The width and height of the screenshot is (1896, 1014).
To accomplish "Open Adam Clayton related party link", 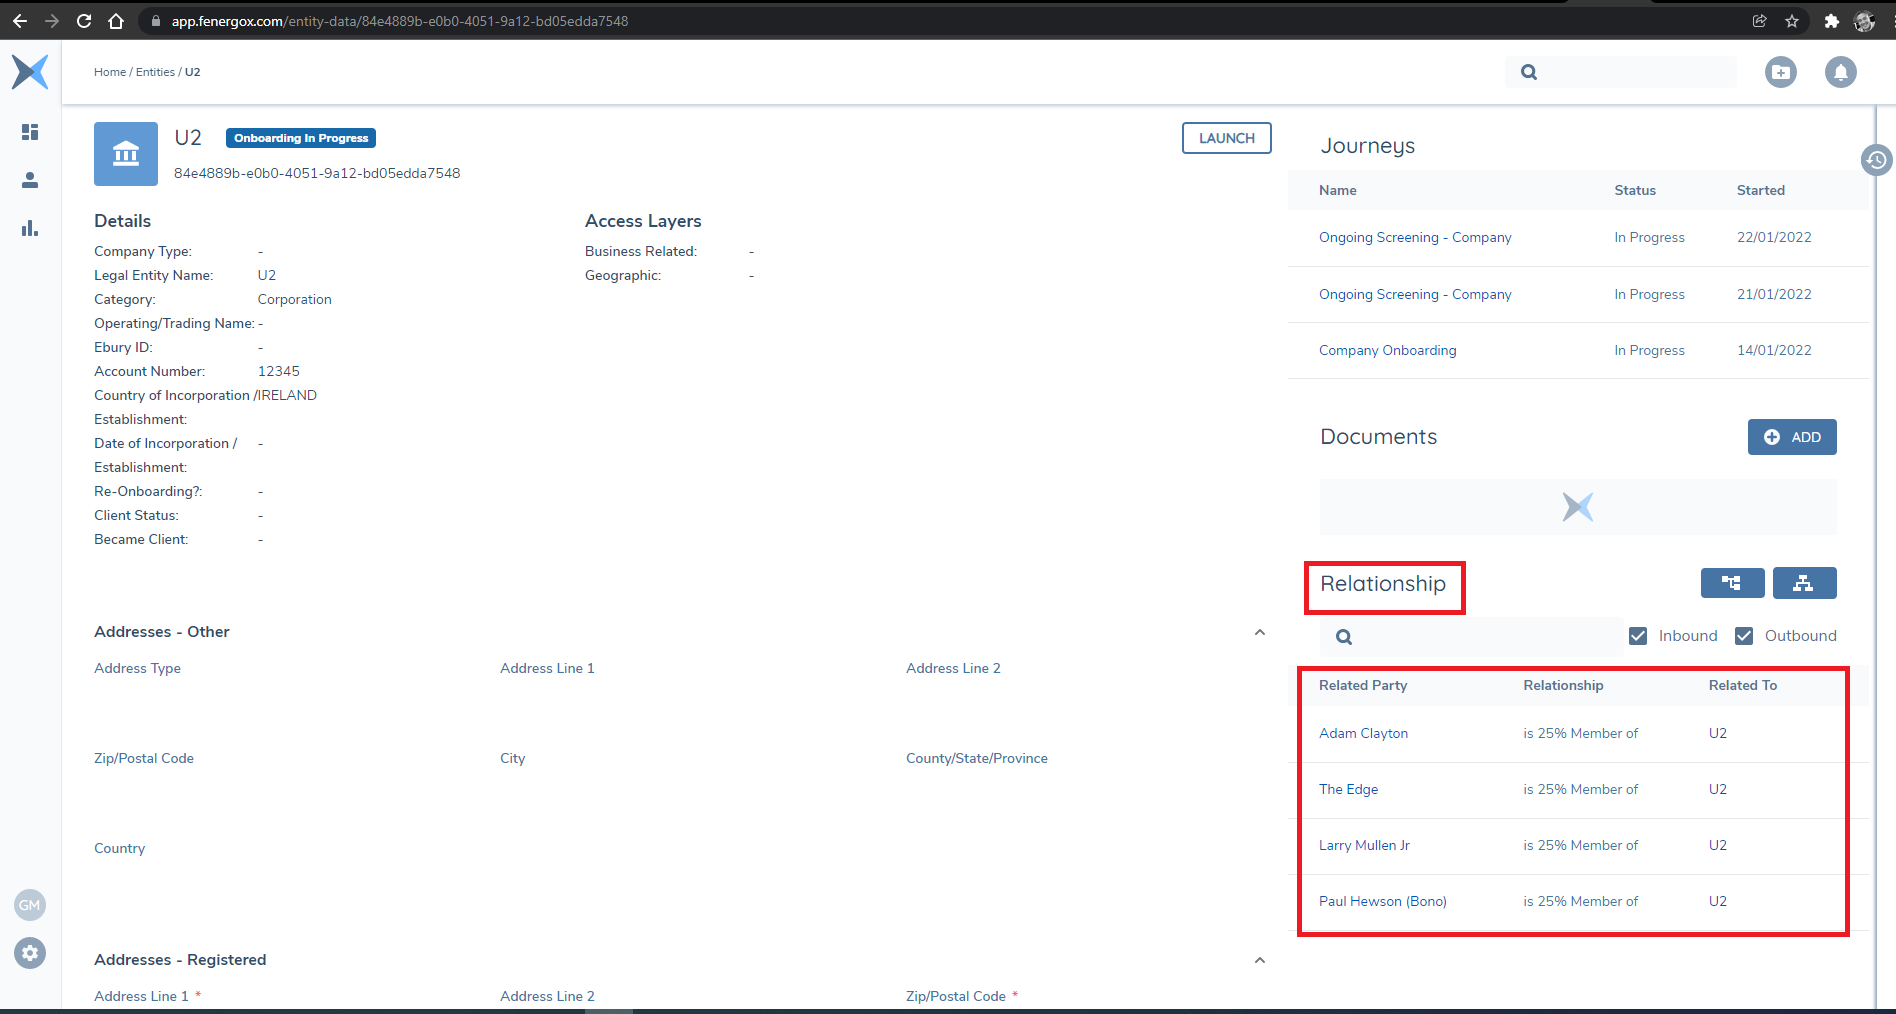I will (1363, 733).
